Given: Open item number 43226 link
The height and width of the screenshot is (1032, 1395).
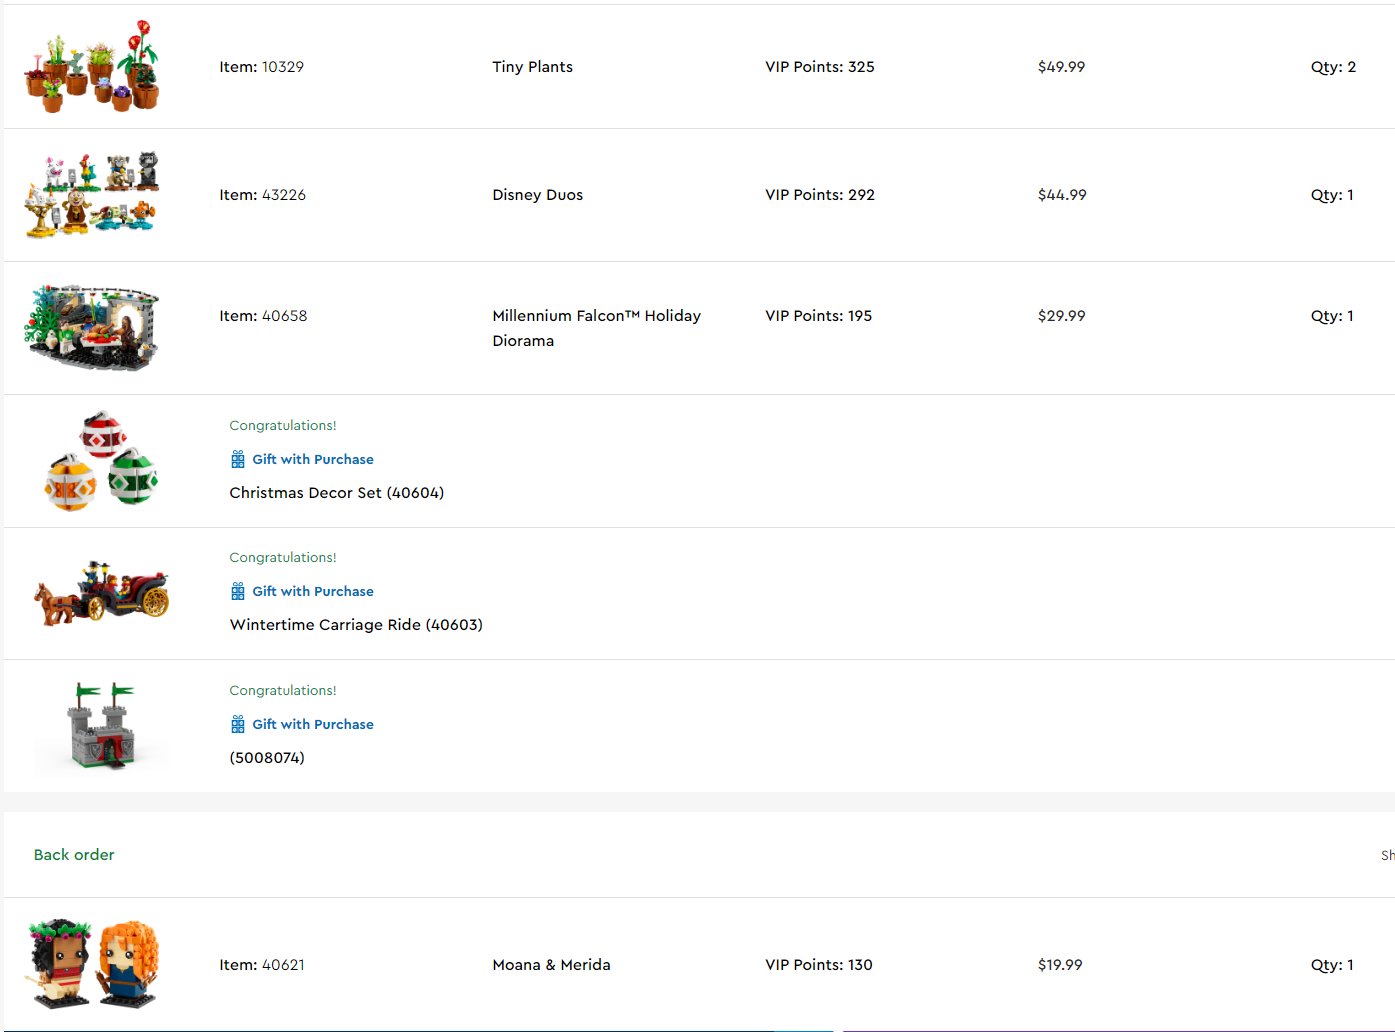Looking at the screenshot, I should pos(284,195).
